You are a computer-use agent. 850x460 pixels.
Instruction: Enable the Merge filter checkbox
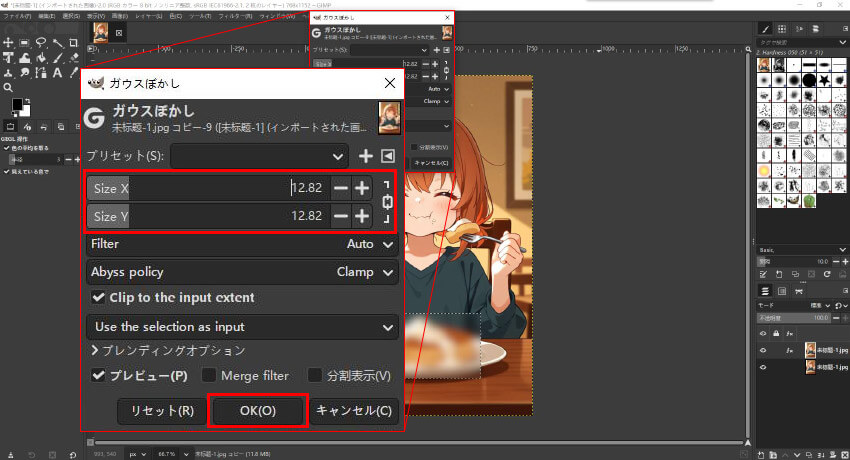pos(209,375)
